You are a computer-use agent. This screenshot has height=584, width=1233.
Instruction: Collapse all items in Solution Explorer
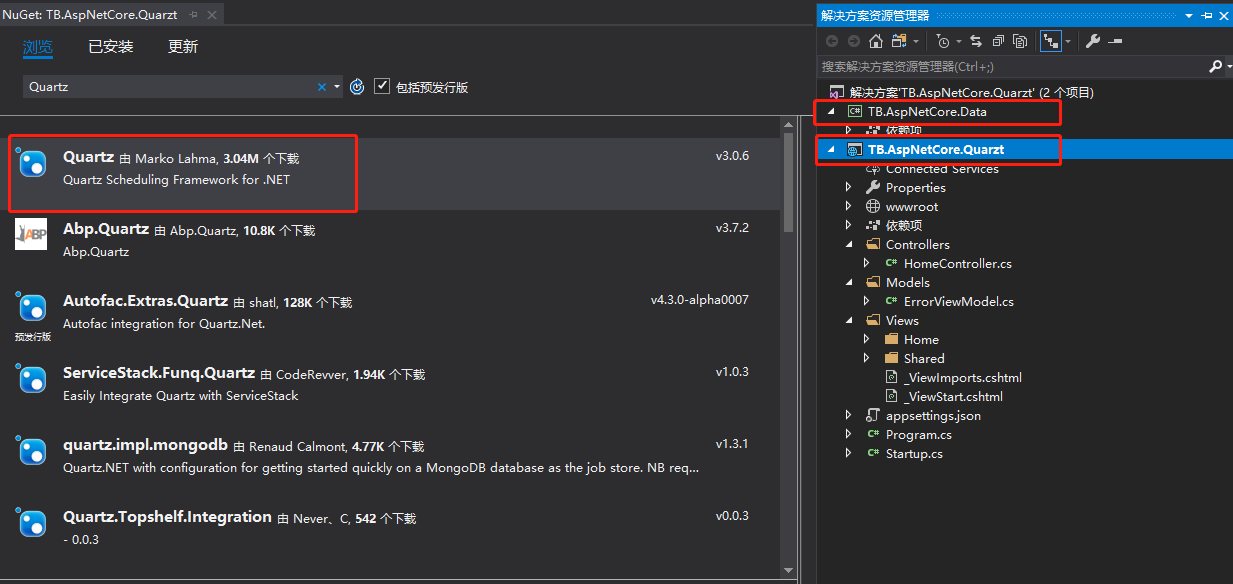998,41
